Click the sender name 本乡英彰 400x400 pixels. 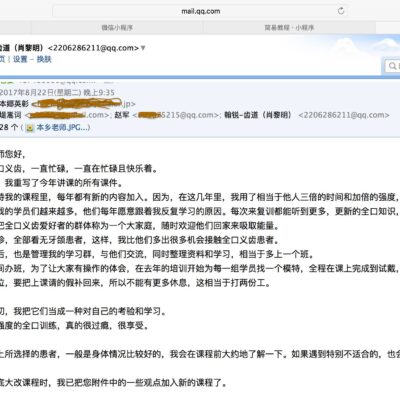pyautogui.click(x=14, y=104)
